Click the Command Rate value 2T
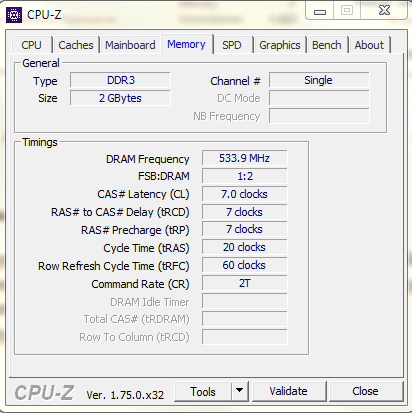Viewport: 412px width, 413px height. [244, 283]
